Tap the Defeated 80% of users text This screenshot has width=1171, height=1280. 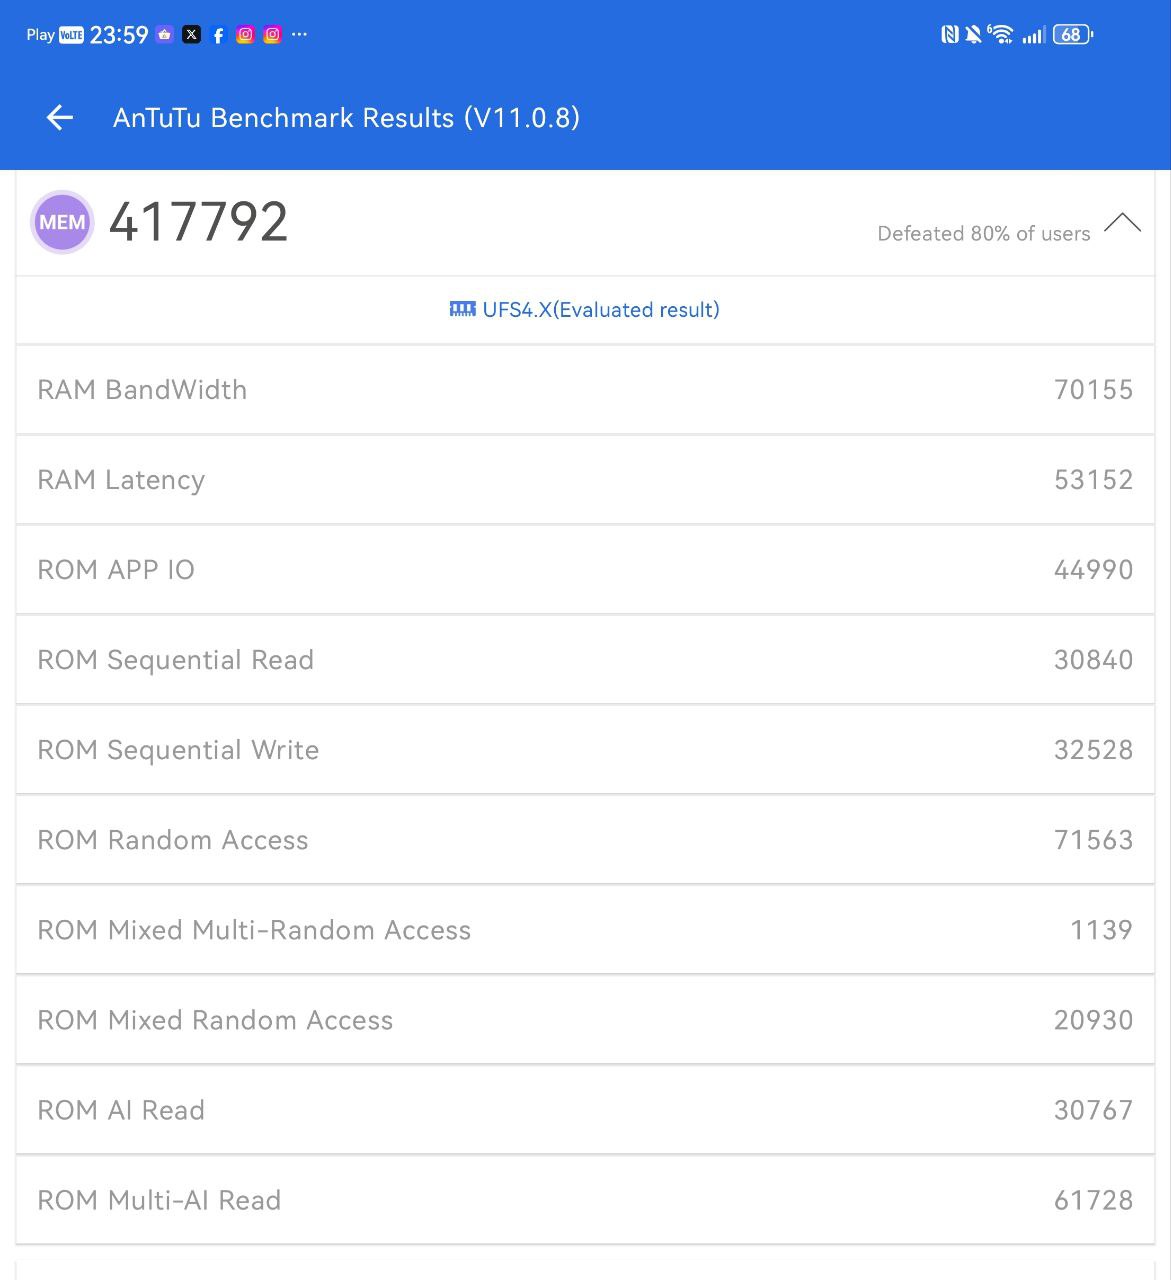click(x=983, y=234)
